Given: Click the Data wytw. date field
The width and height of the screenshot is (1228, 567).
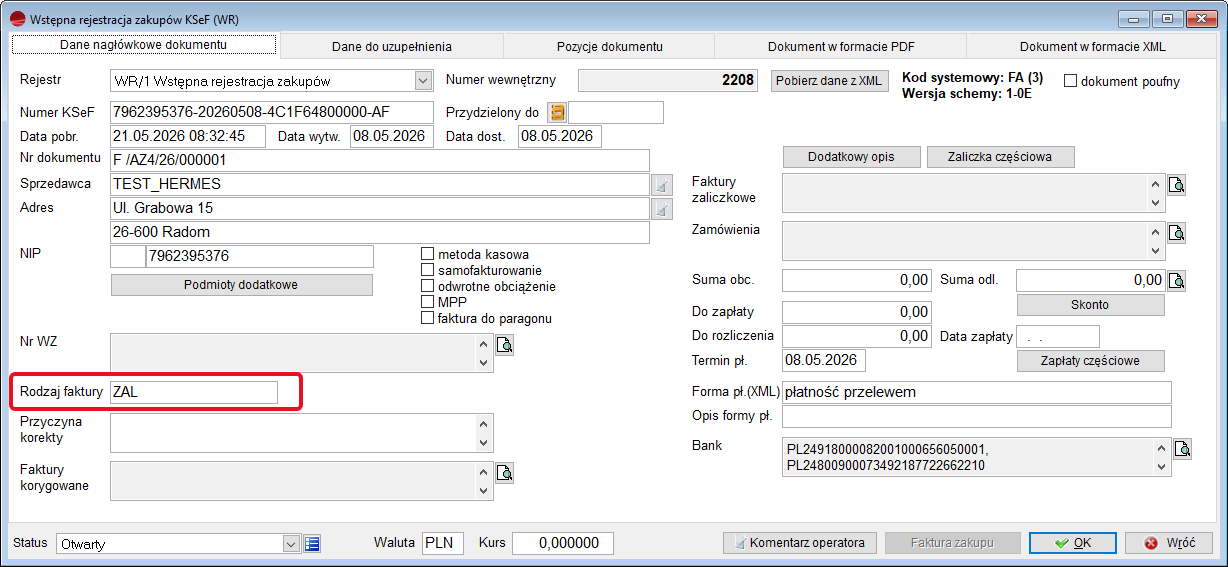Looking at the screenshot, I should click(x=392, y=136).
